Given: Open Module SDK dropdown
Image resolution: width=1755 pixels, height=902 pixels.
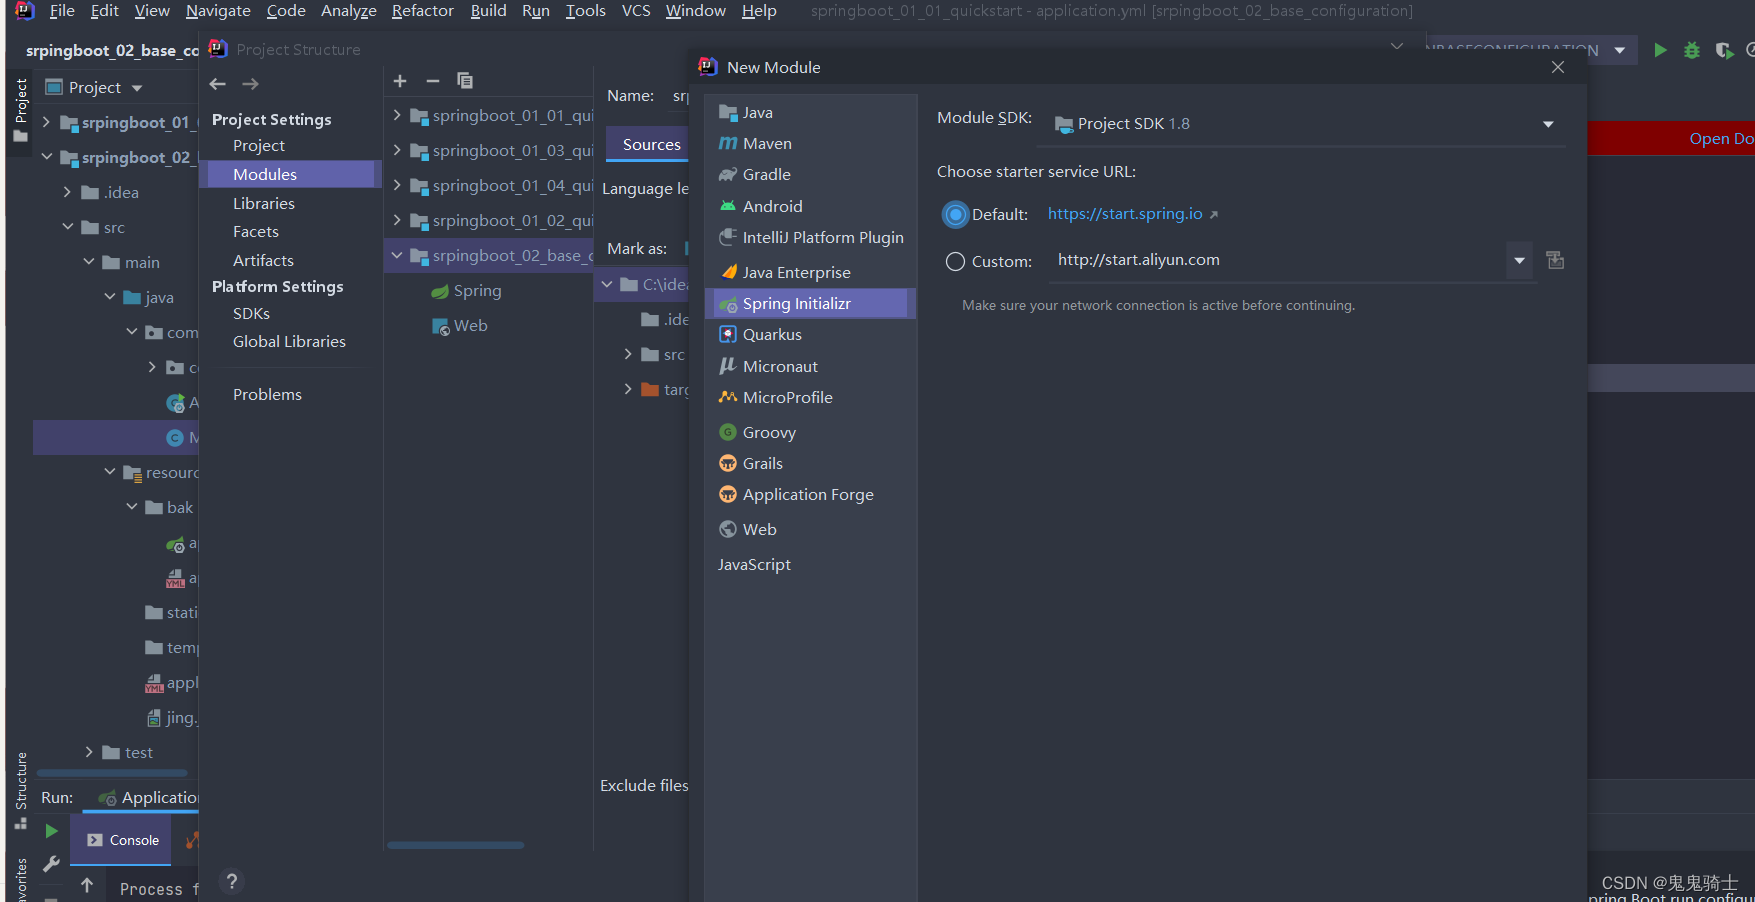Looking at the screenshot, I should coord(1548,124).
